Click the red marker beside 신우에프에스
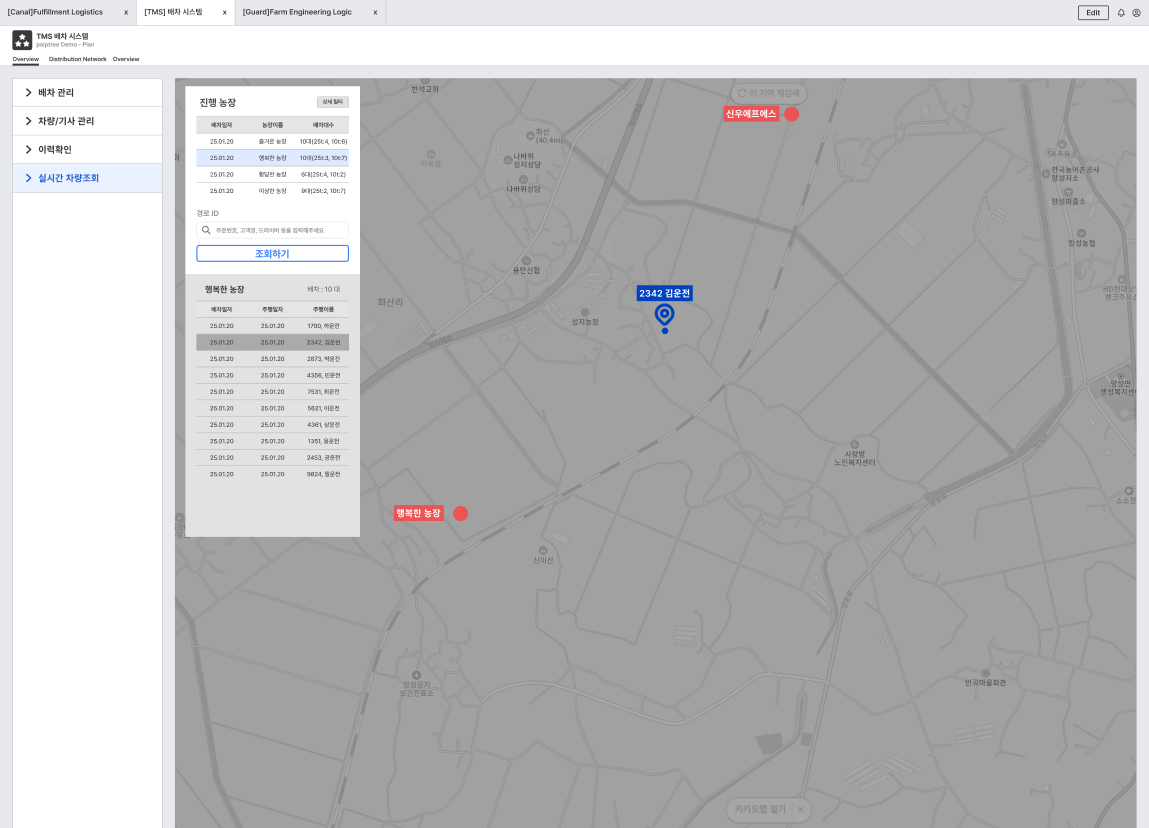Image resolution: width=1149 pixels, height=828 pixels. coord(791,114)
